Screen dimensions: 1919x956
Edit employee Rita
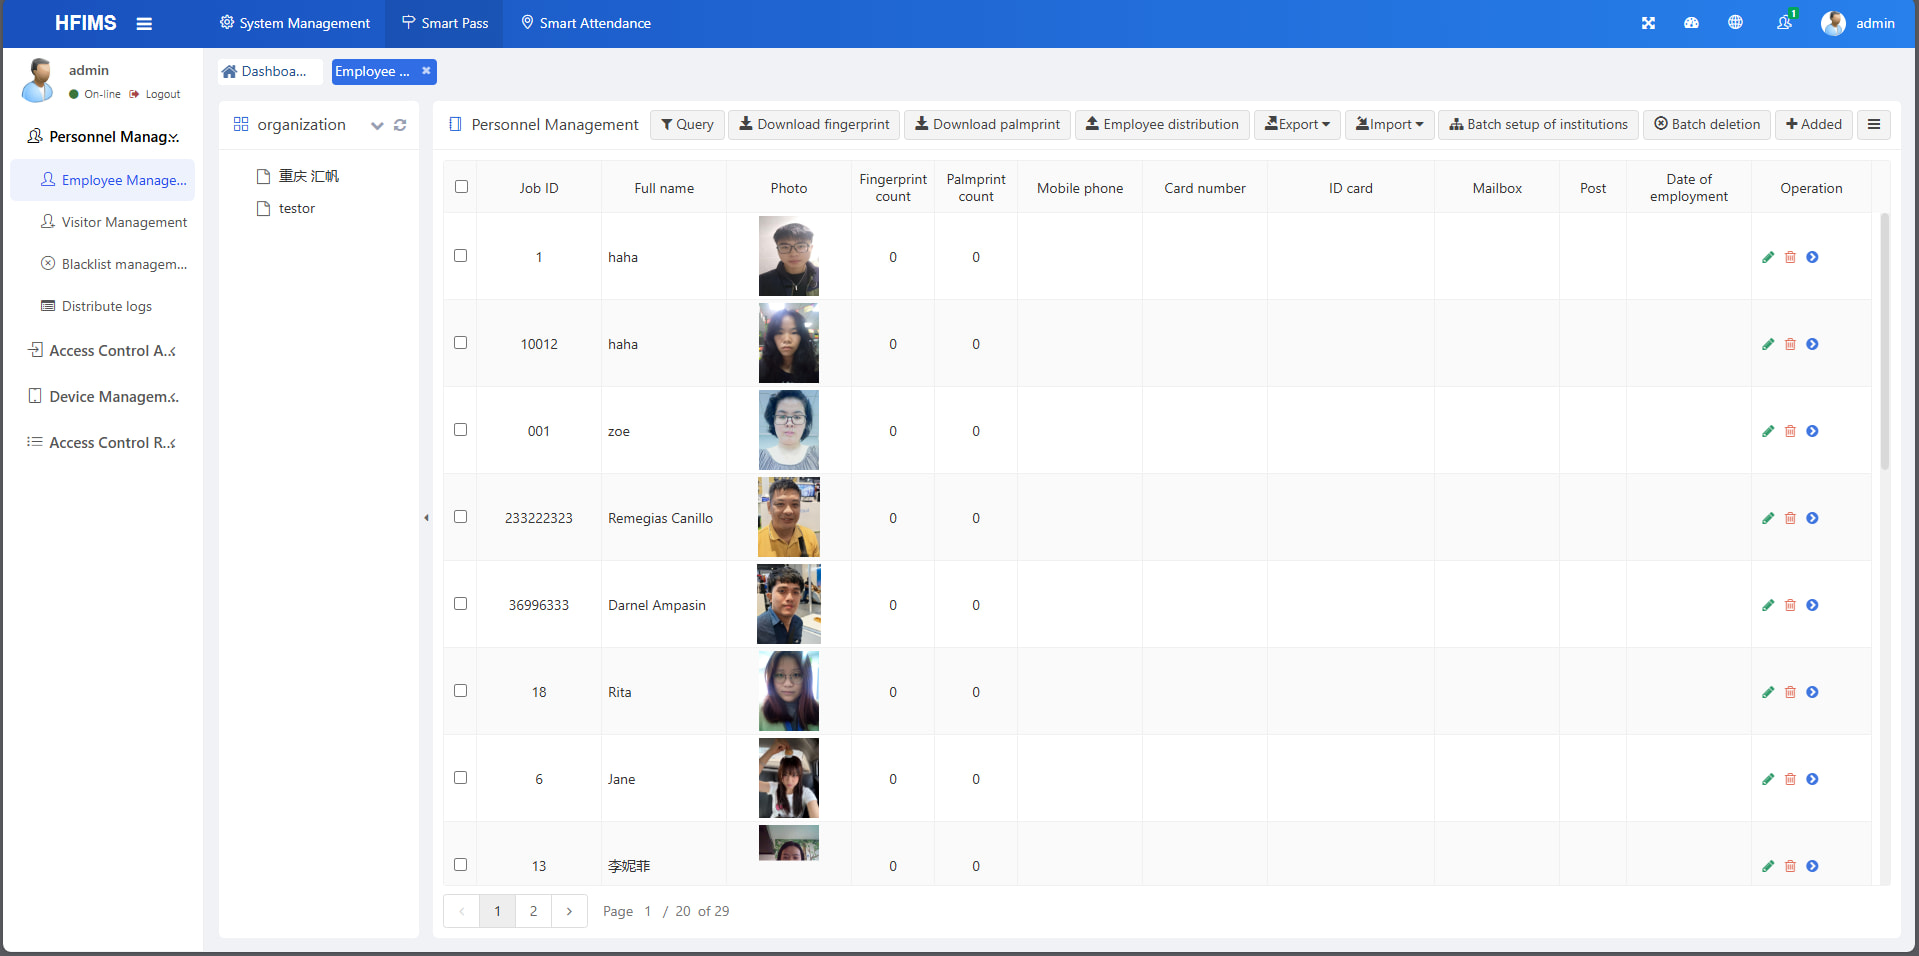pyautogui.click(x=1768, y=692)
